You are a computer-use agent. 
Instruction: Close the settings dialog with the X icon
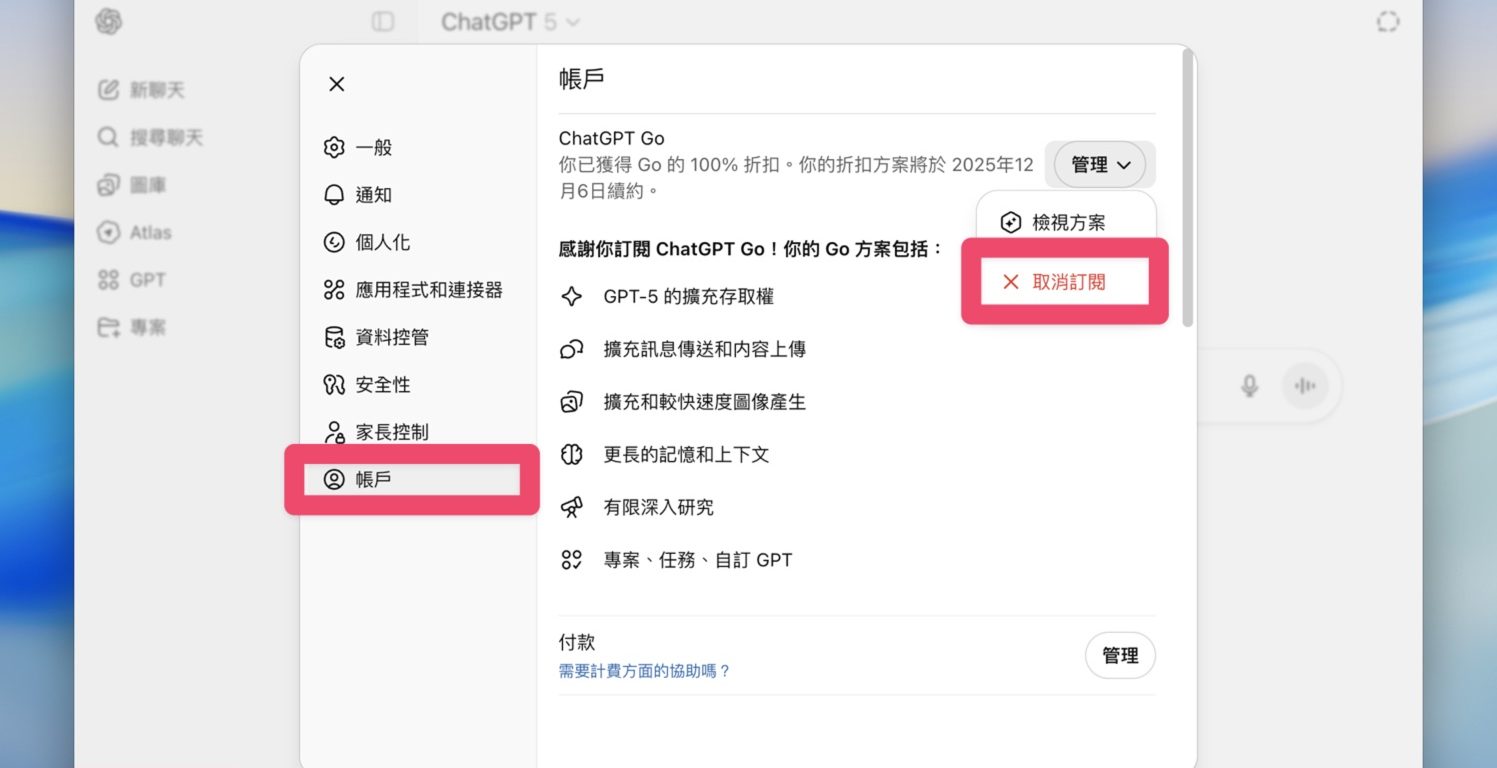pyautogui.click(x=337, y=84)
